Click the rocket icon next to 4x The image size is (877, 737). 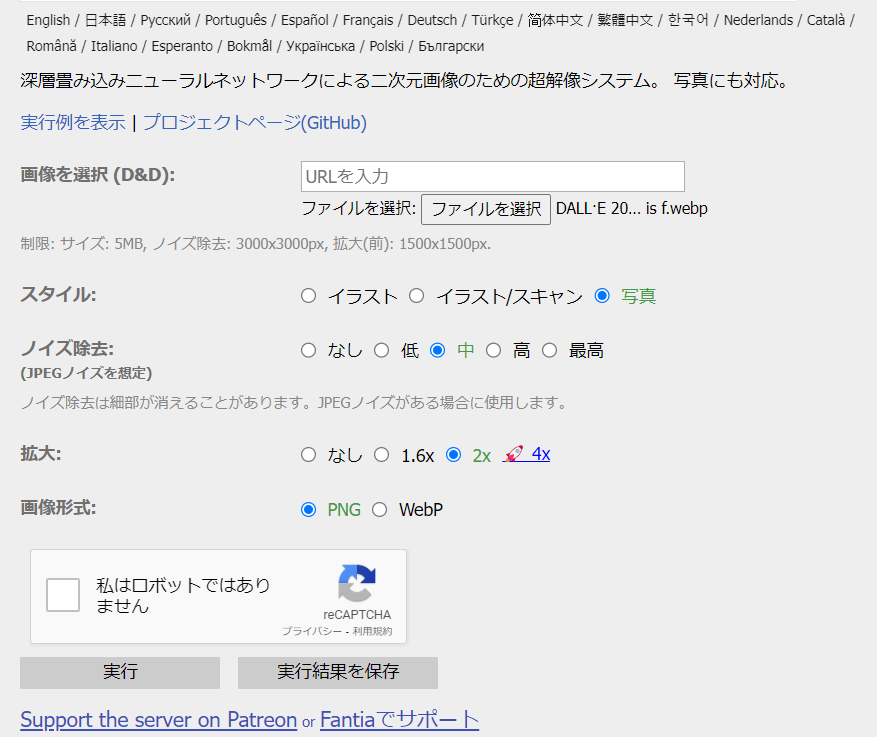(515, 454)
